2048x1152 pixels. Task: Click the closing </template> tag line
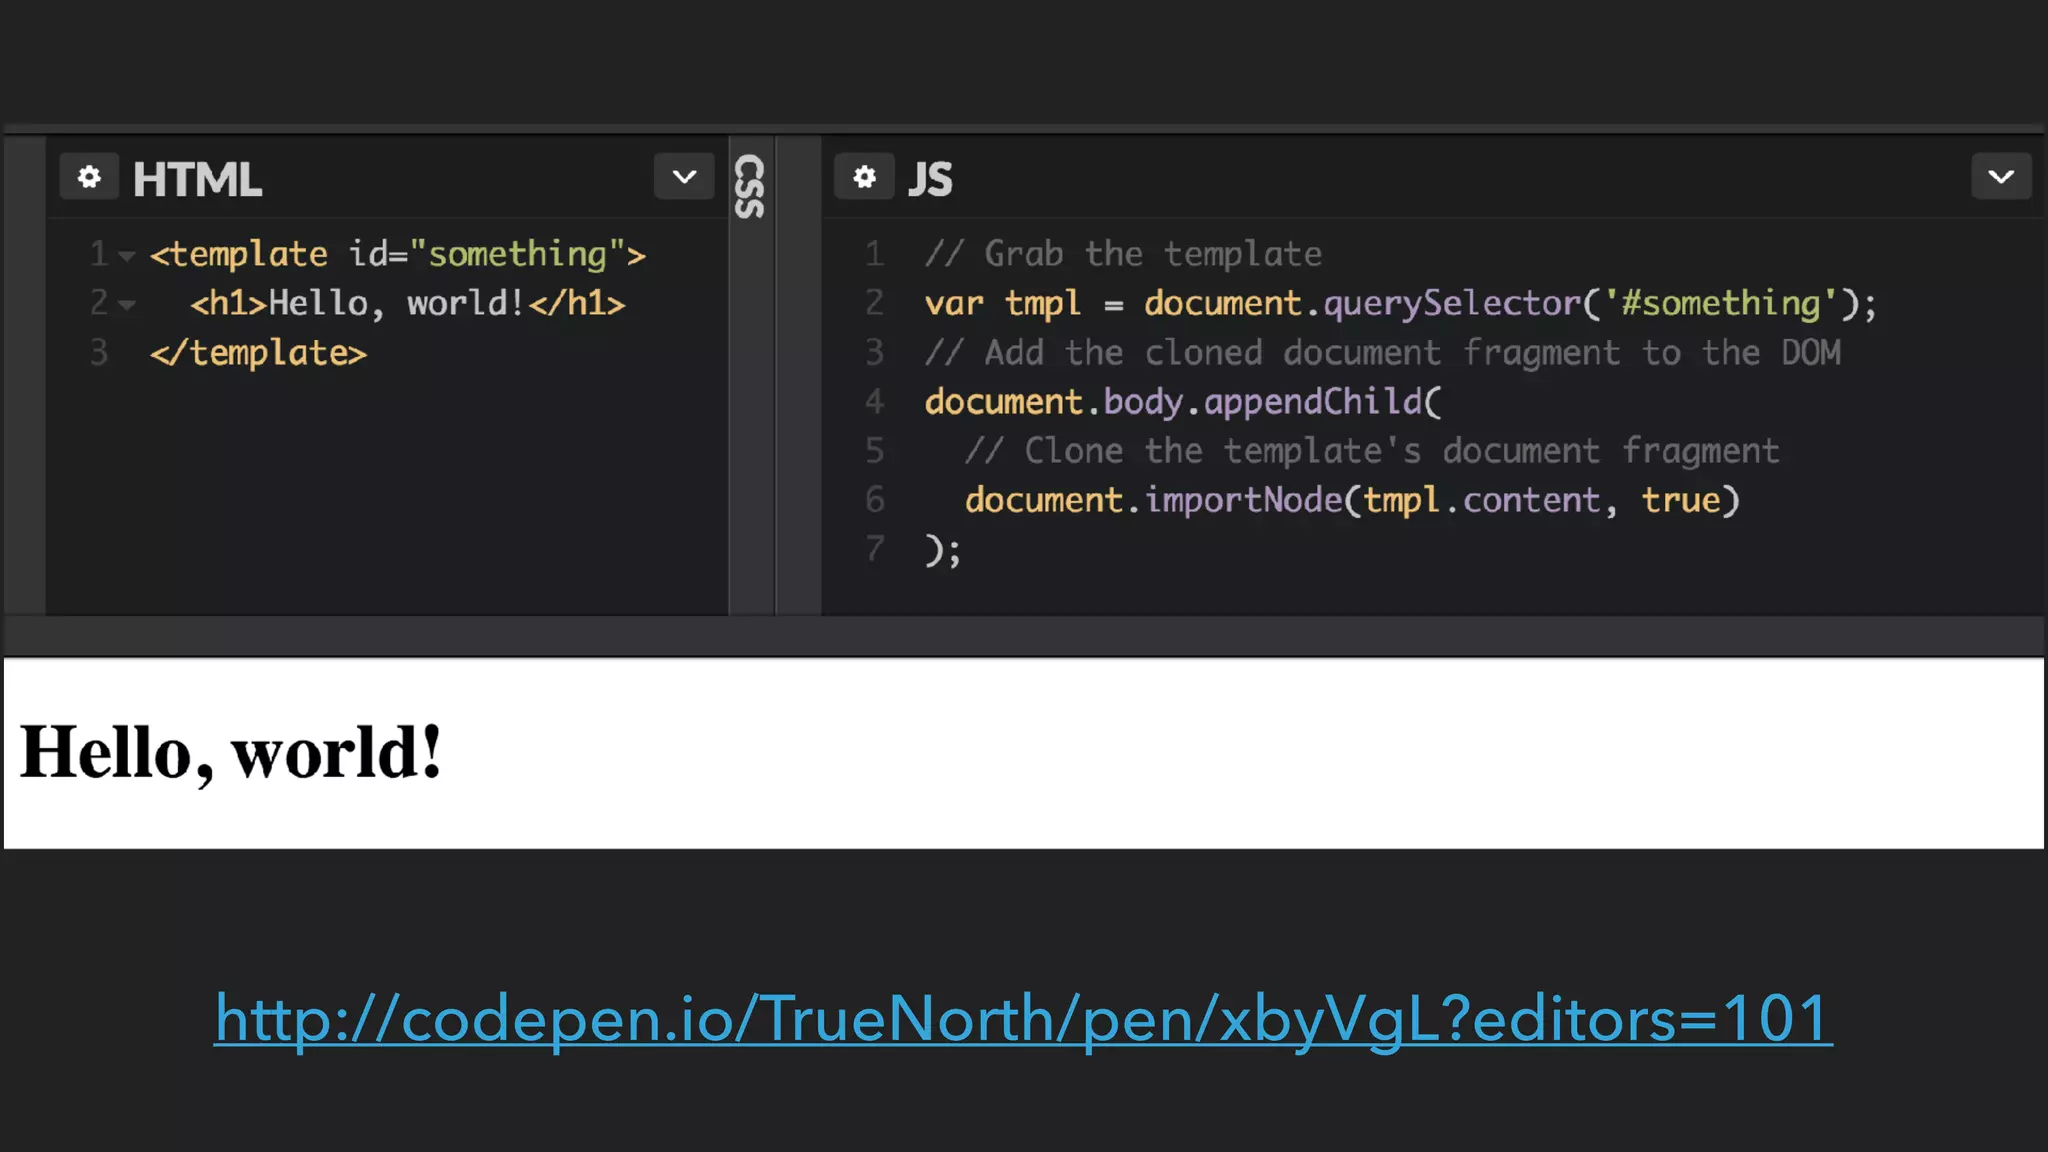pos(258,352)
